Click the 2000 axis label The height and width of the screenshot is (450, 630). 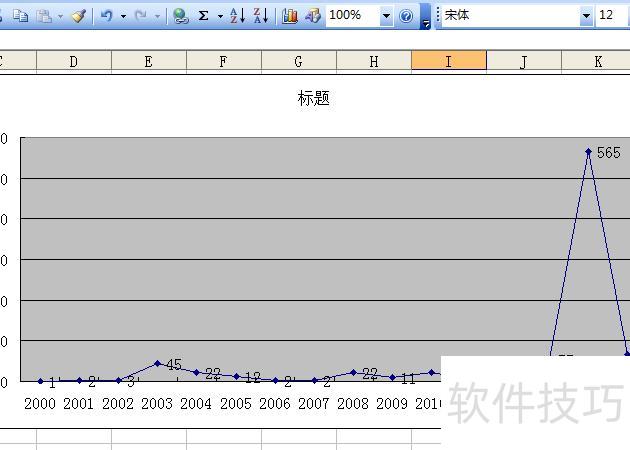40,404
